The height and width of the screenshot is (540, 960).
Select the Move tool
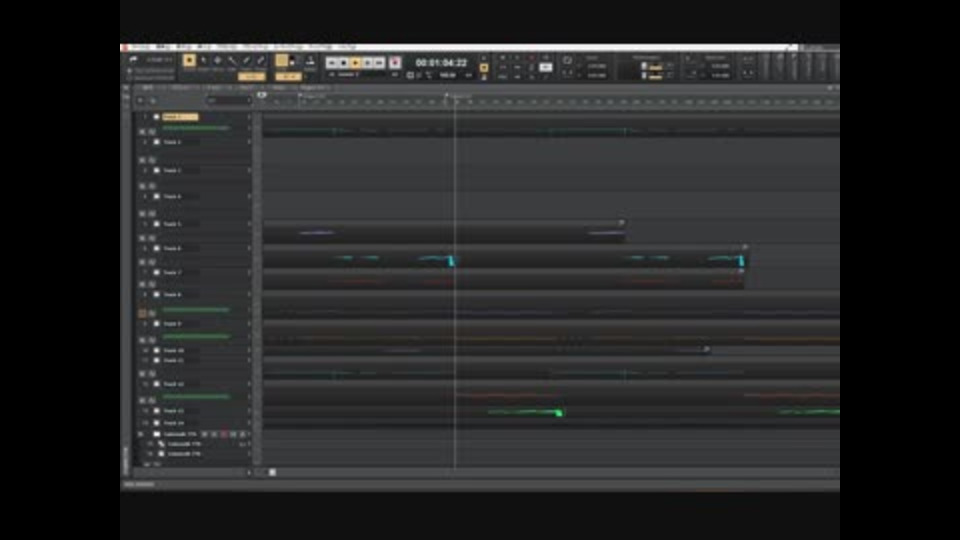[218, 60]
